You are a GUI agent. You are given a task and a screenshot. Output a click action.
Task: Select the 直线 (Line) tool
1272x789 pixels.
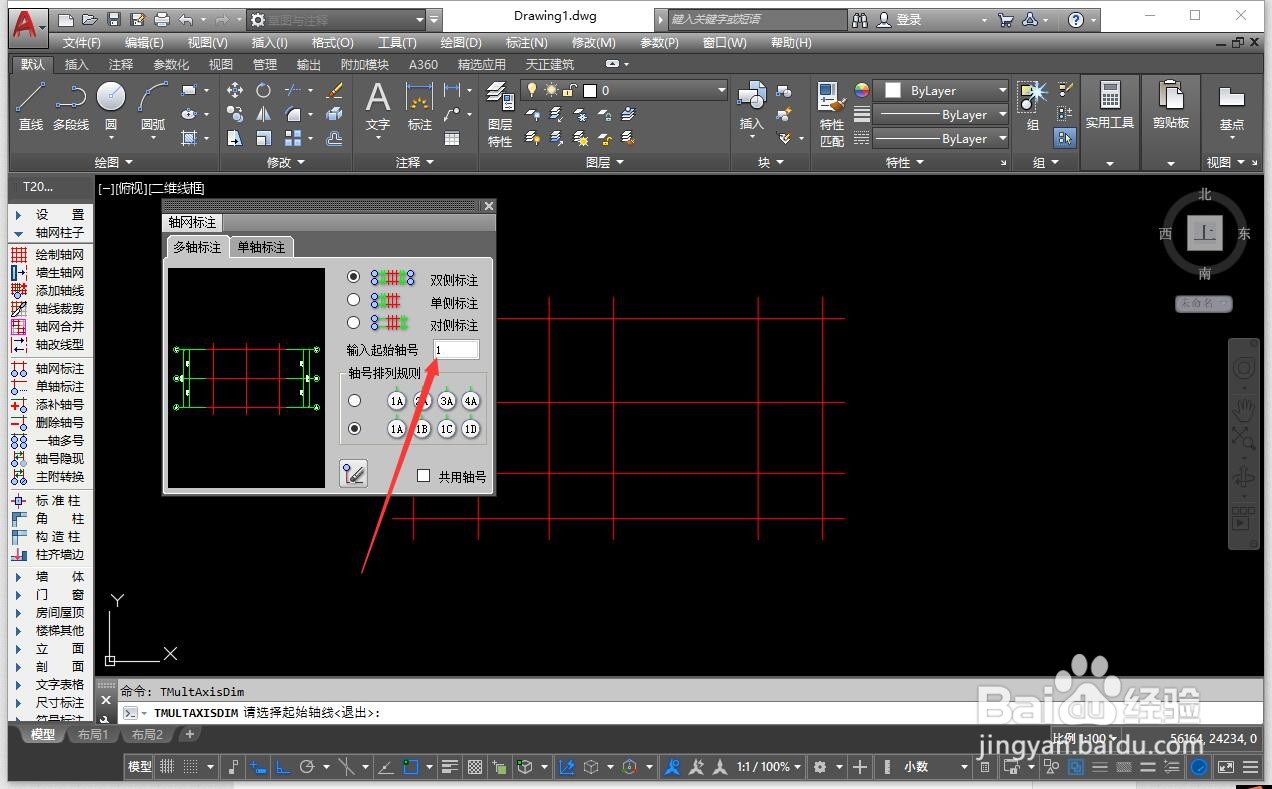[31, 106]
